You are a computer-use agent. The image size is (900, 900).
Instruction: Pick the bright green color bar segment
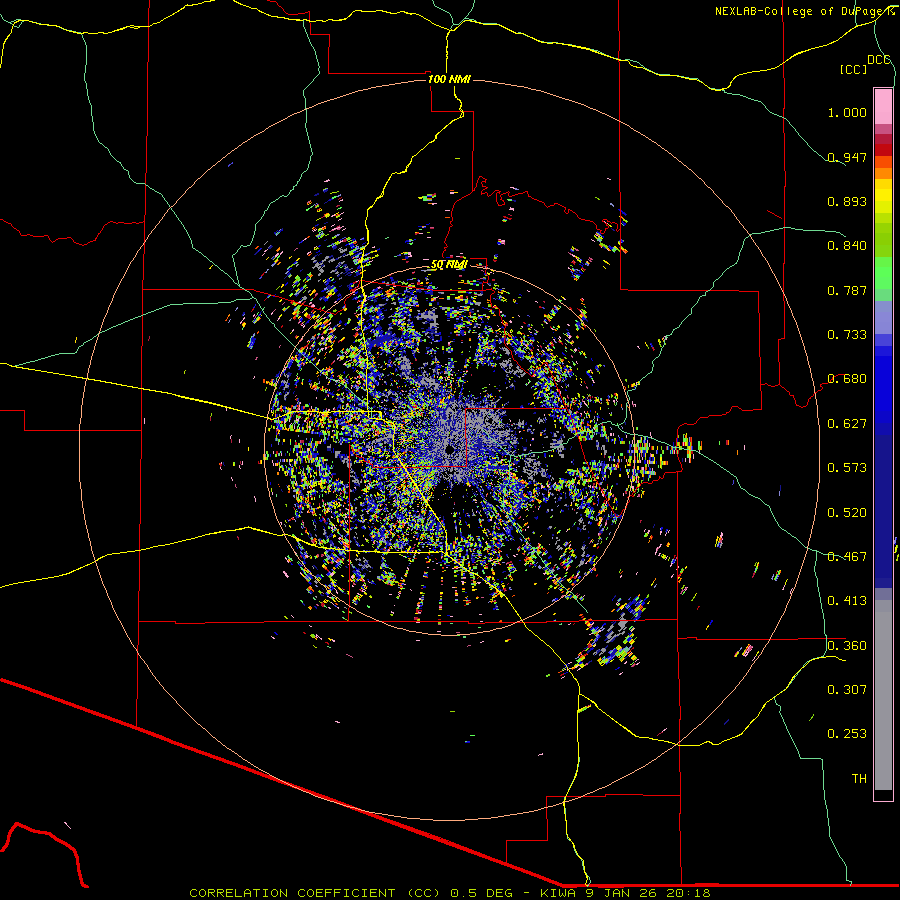pos(883,273)
